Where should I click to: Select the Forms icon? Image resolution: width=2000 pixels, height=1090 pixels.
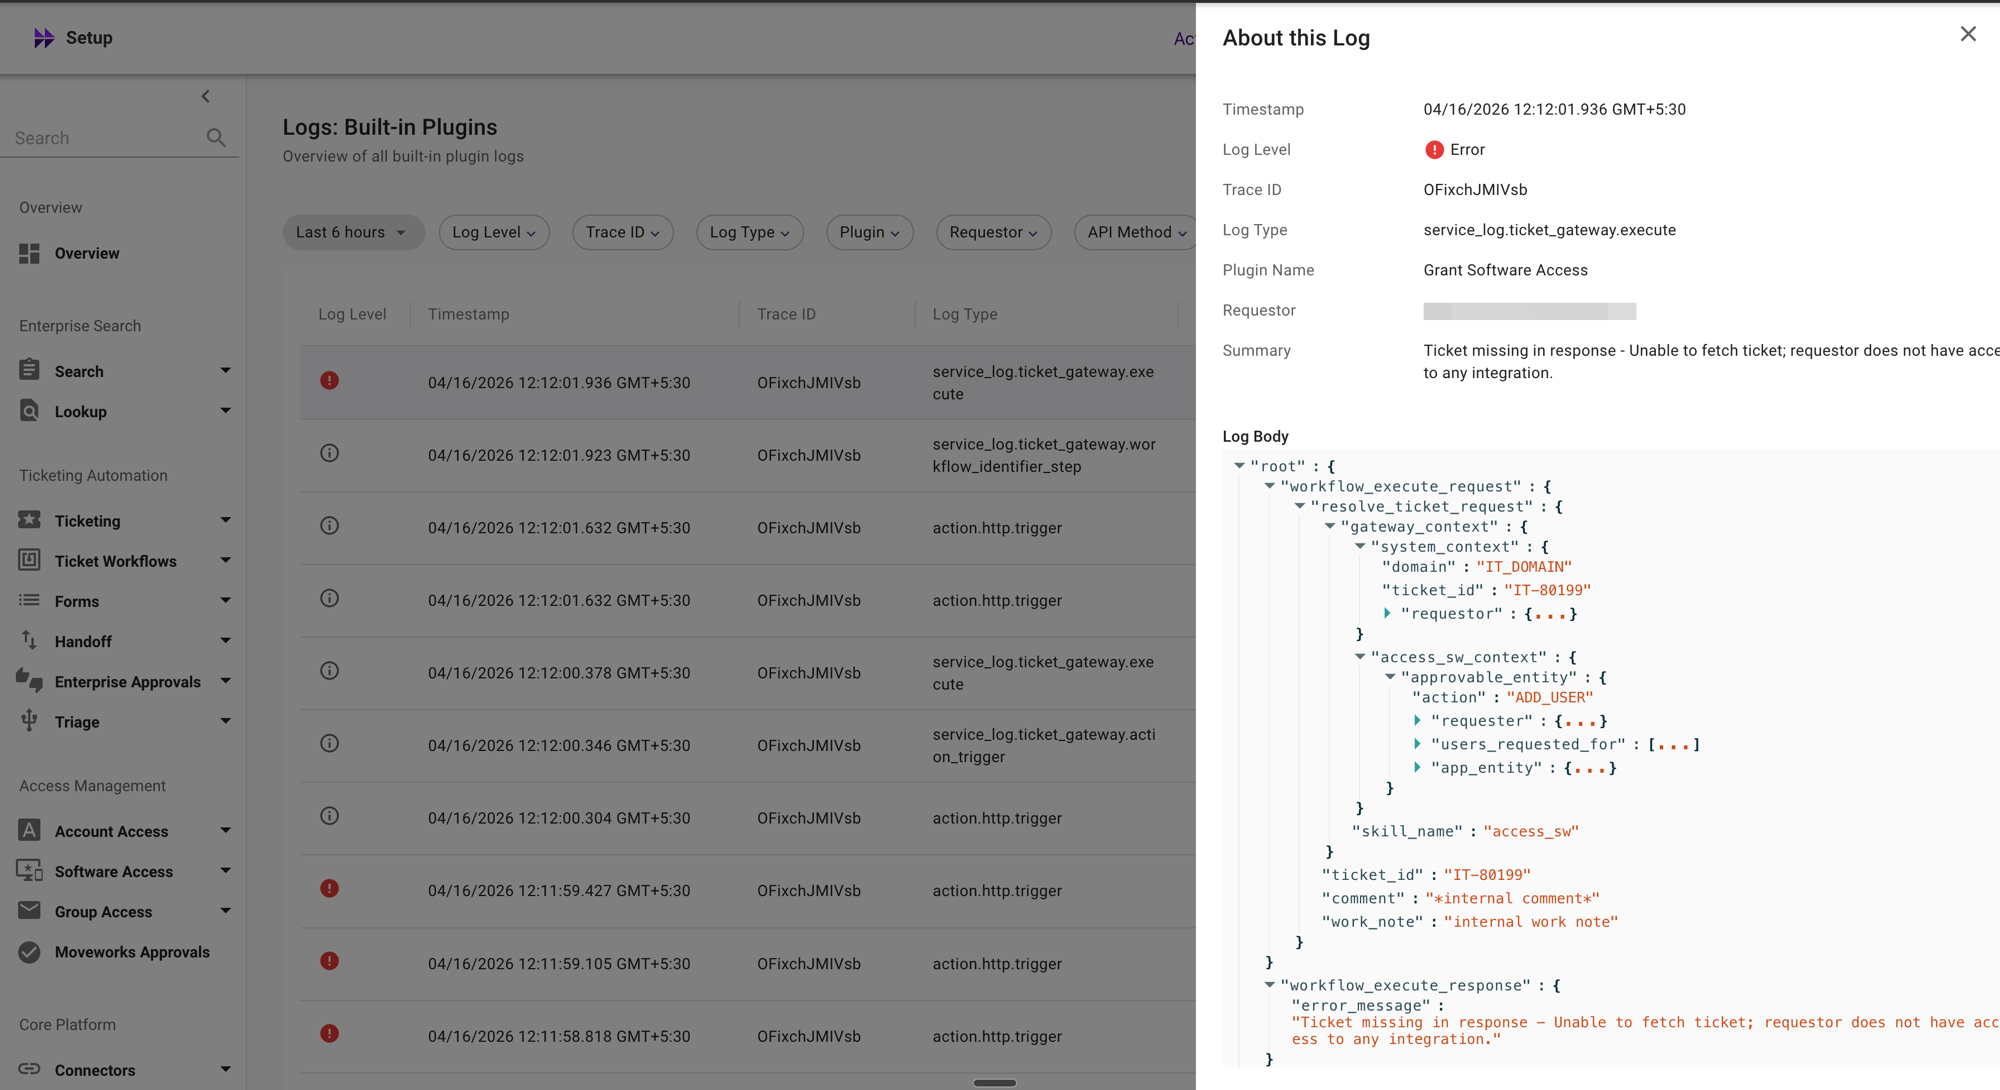(x=31, y=600)
